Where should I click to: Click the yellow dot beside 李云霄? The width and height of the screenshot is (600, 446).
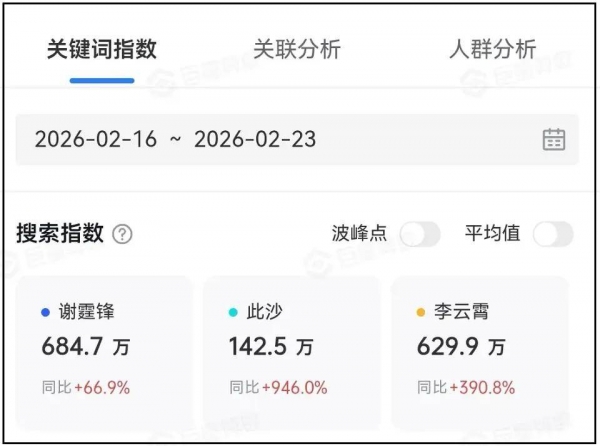[421, 312]
